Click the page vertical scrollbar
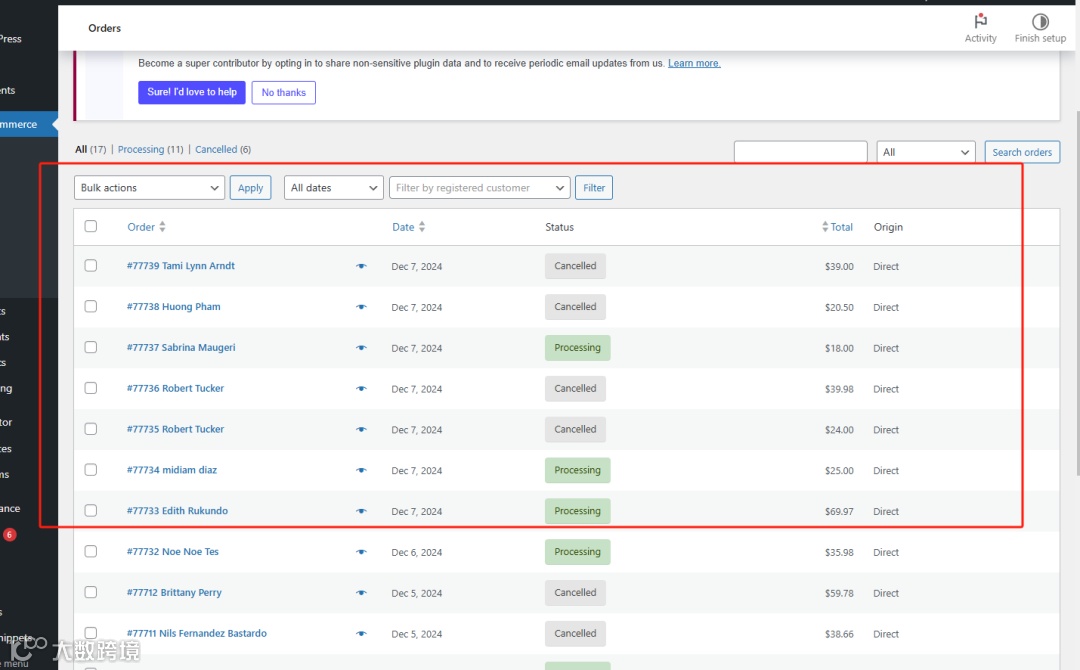This screenshot has width=1080, height=670. coord(1077,292)
